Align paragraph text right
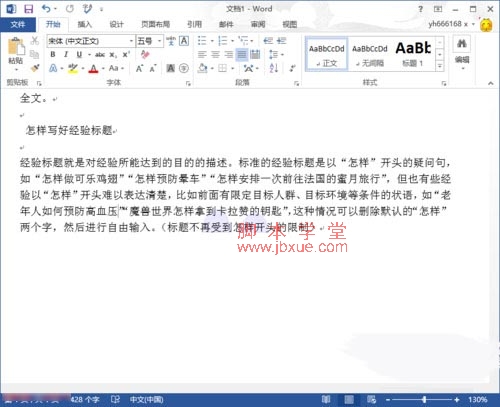This screenshot has width=500, height=407. pyautogui.click(x=229, y=54)
